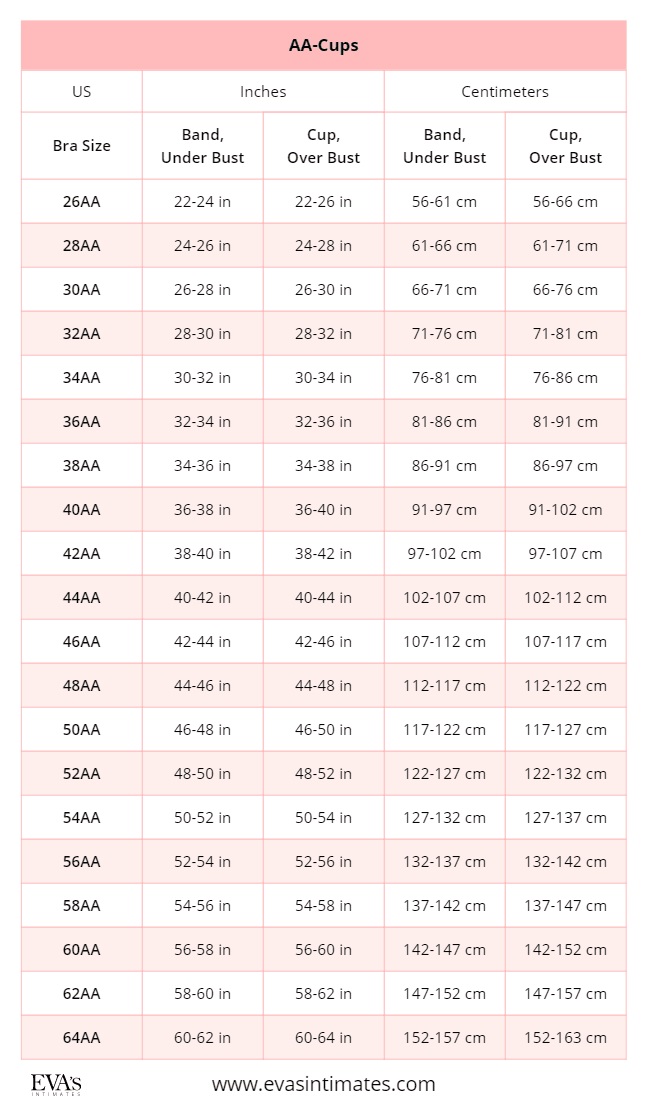This screenshot has height=1116, width=647.
Task: Select the 50AA size row label
Action: [x=82, y=729]
